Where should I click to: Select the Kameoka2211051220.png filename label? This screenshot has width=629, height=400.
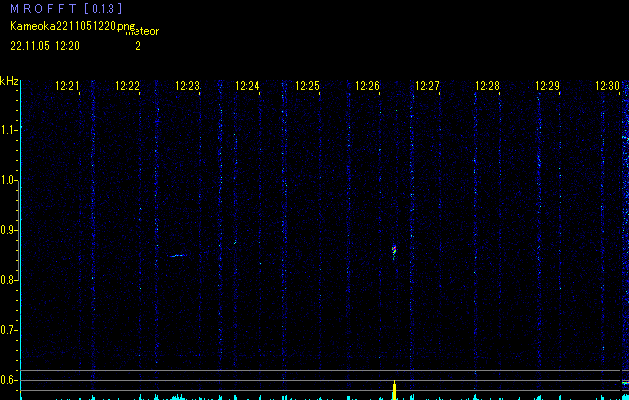pos(73,27)
